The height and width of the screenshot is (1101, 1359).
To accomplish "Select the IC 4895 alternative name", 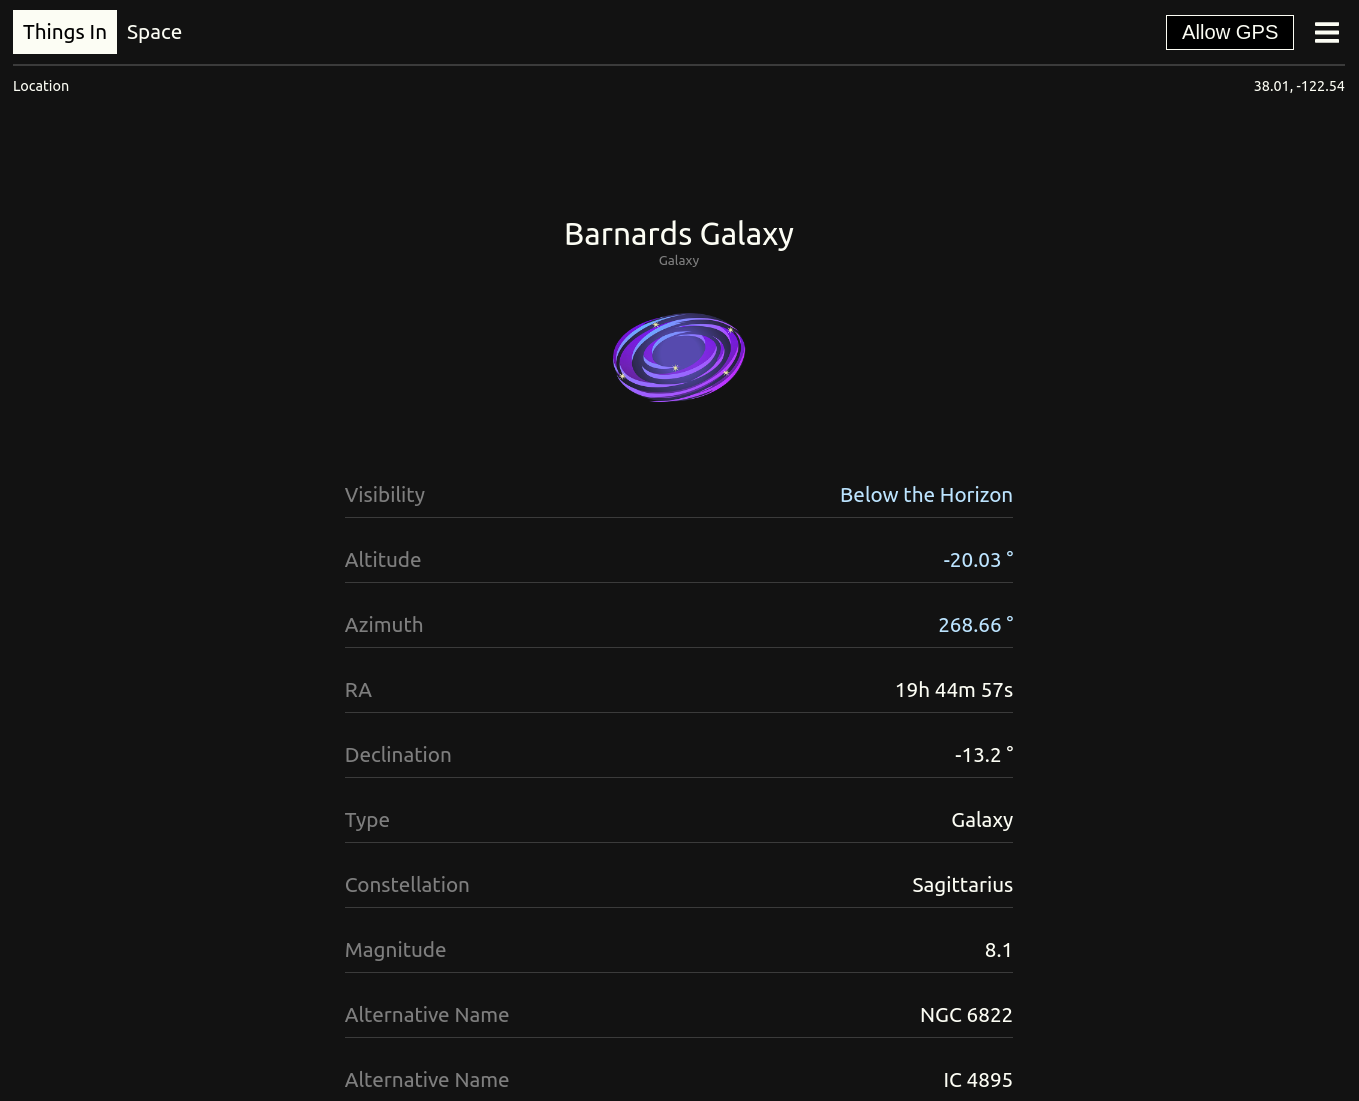I will (977, 1080).
